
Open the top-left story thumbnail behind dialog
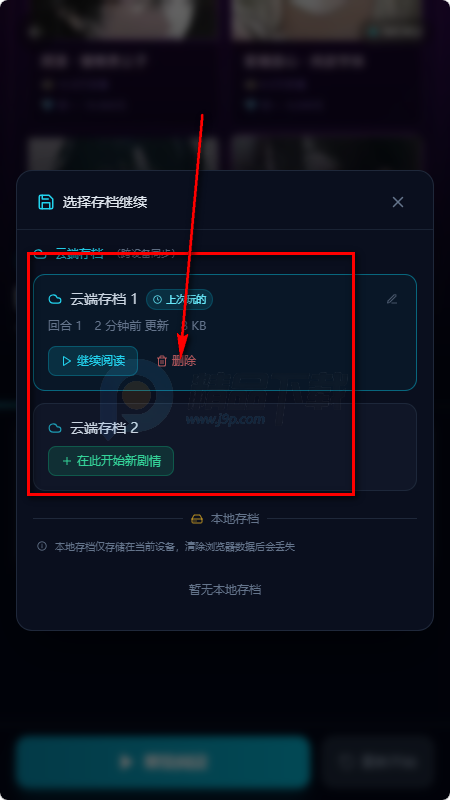(x=123, y=19)
